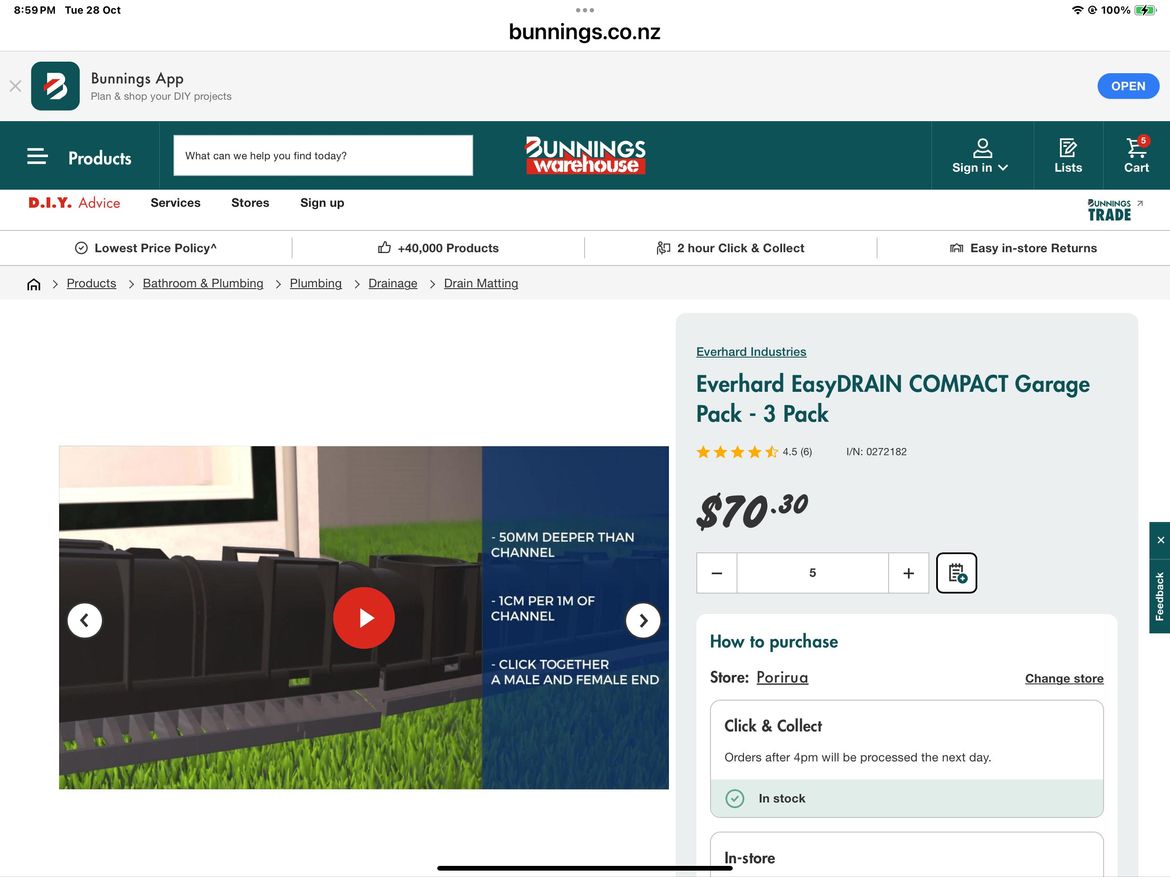The height and width of the screenshot is (877, 1170).
Task: Go to previous image with left arrow
Action: coord(85,620)
